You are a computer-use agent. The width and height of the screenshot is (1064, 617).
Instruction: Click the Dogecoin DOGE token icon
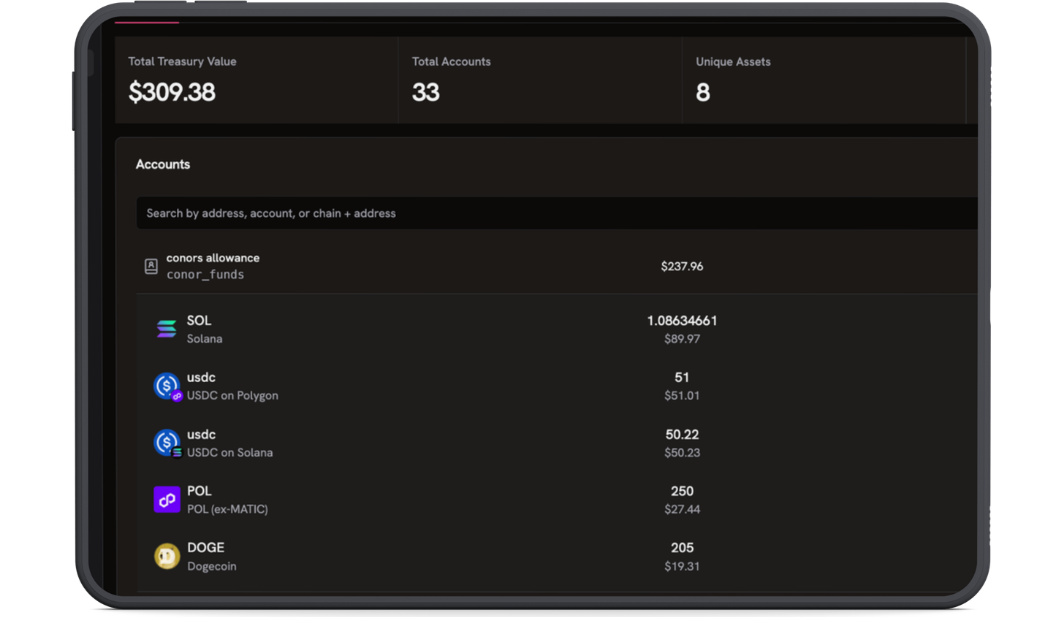(x=167, y=557)
